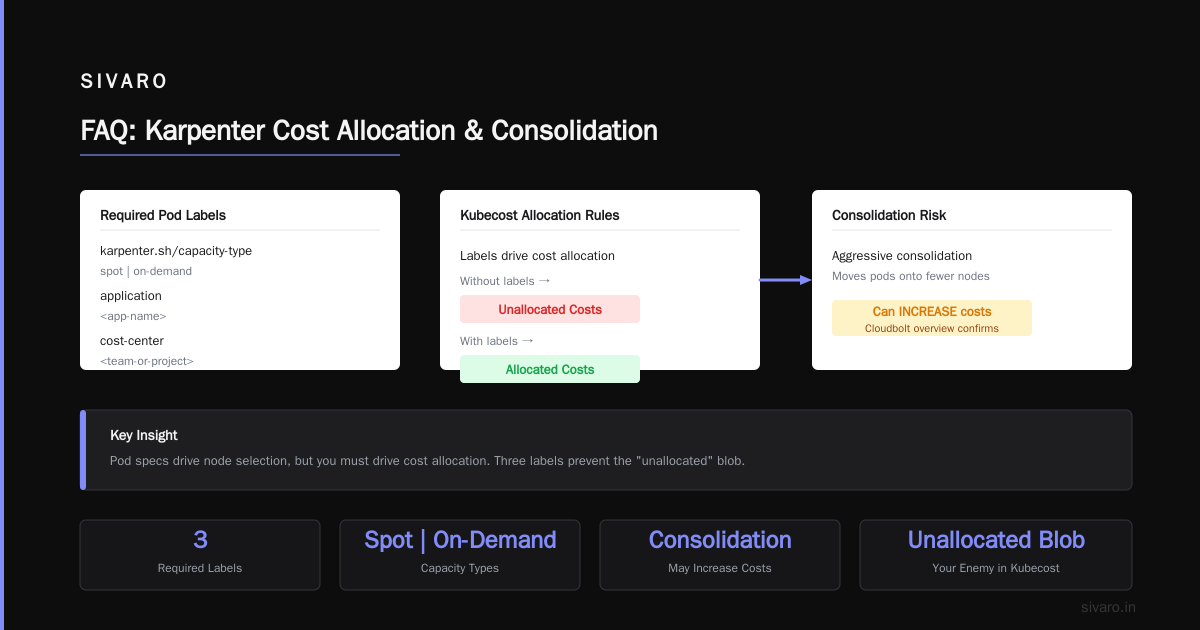
Task: Choose the cost-center label entry
Action: click(132, 341)
